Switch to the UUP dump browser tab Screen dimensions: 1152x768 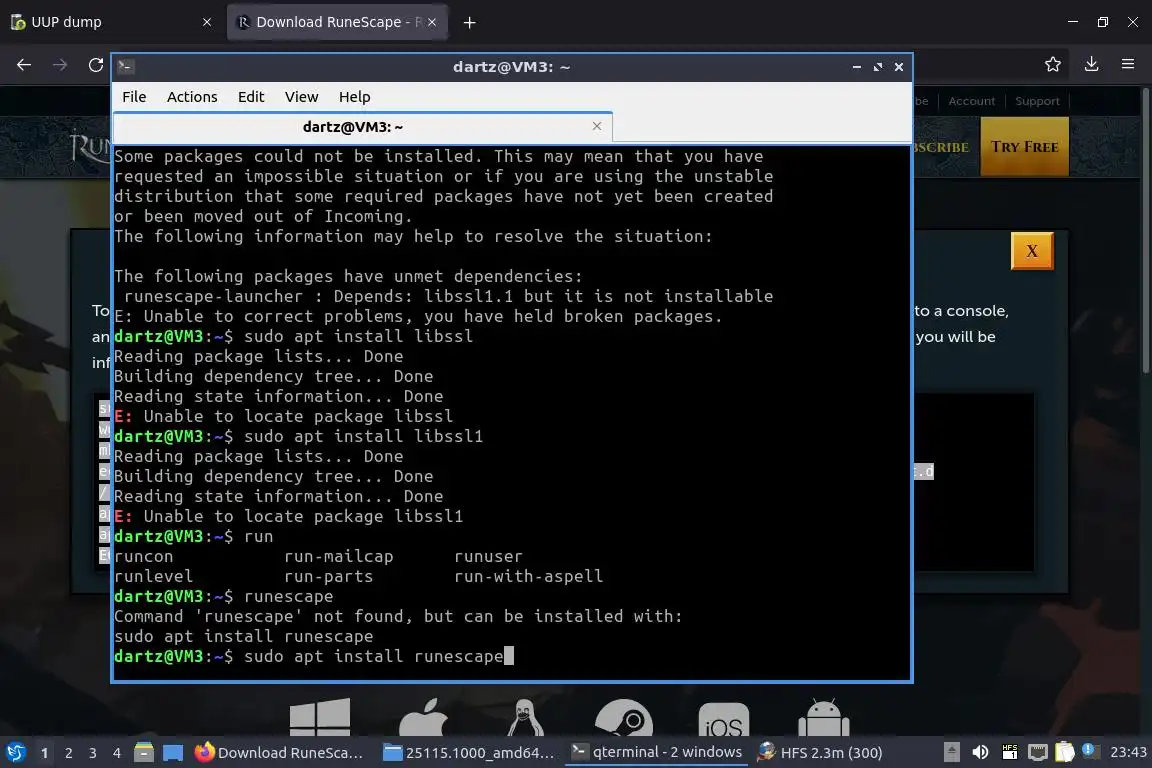point(110,22)
